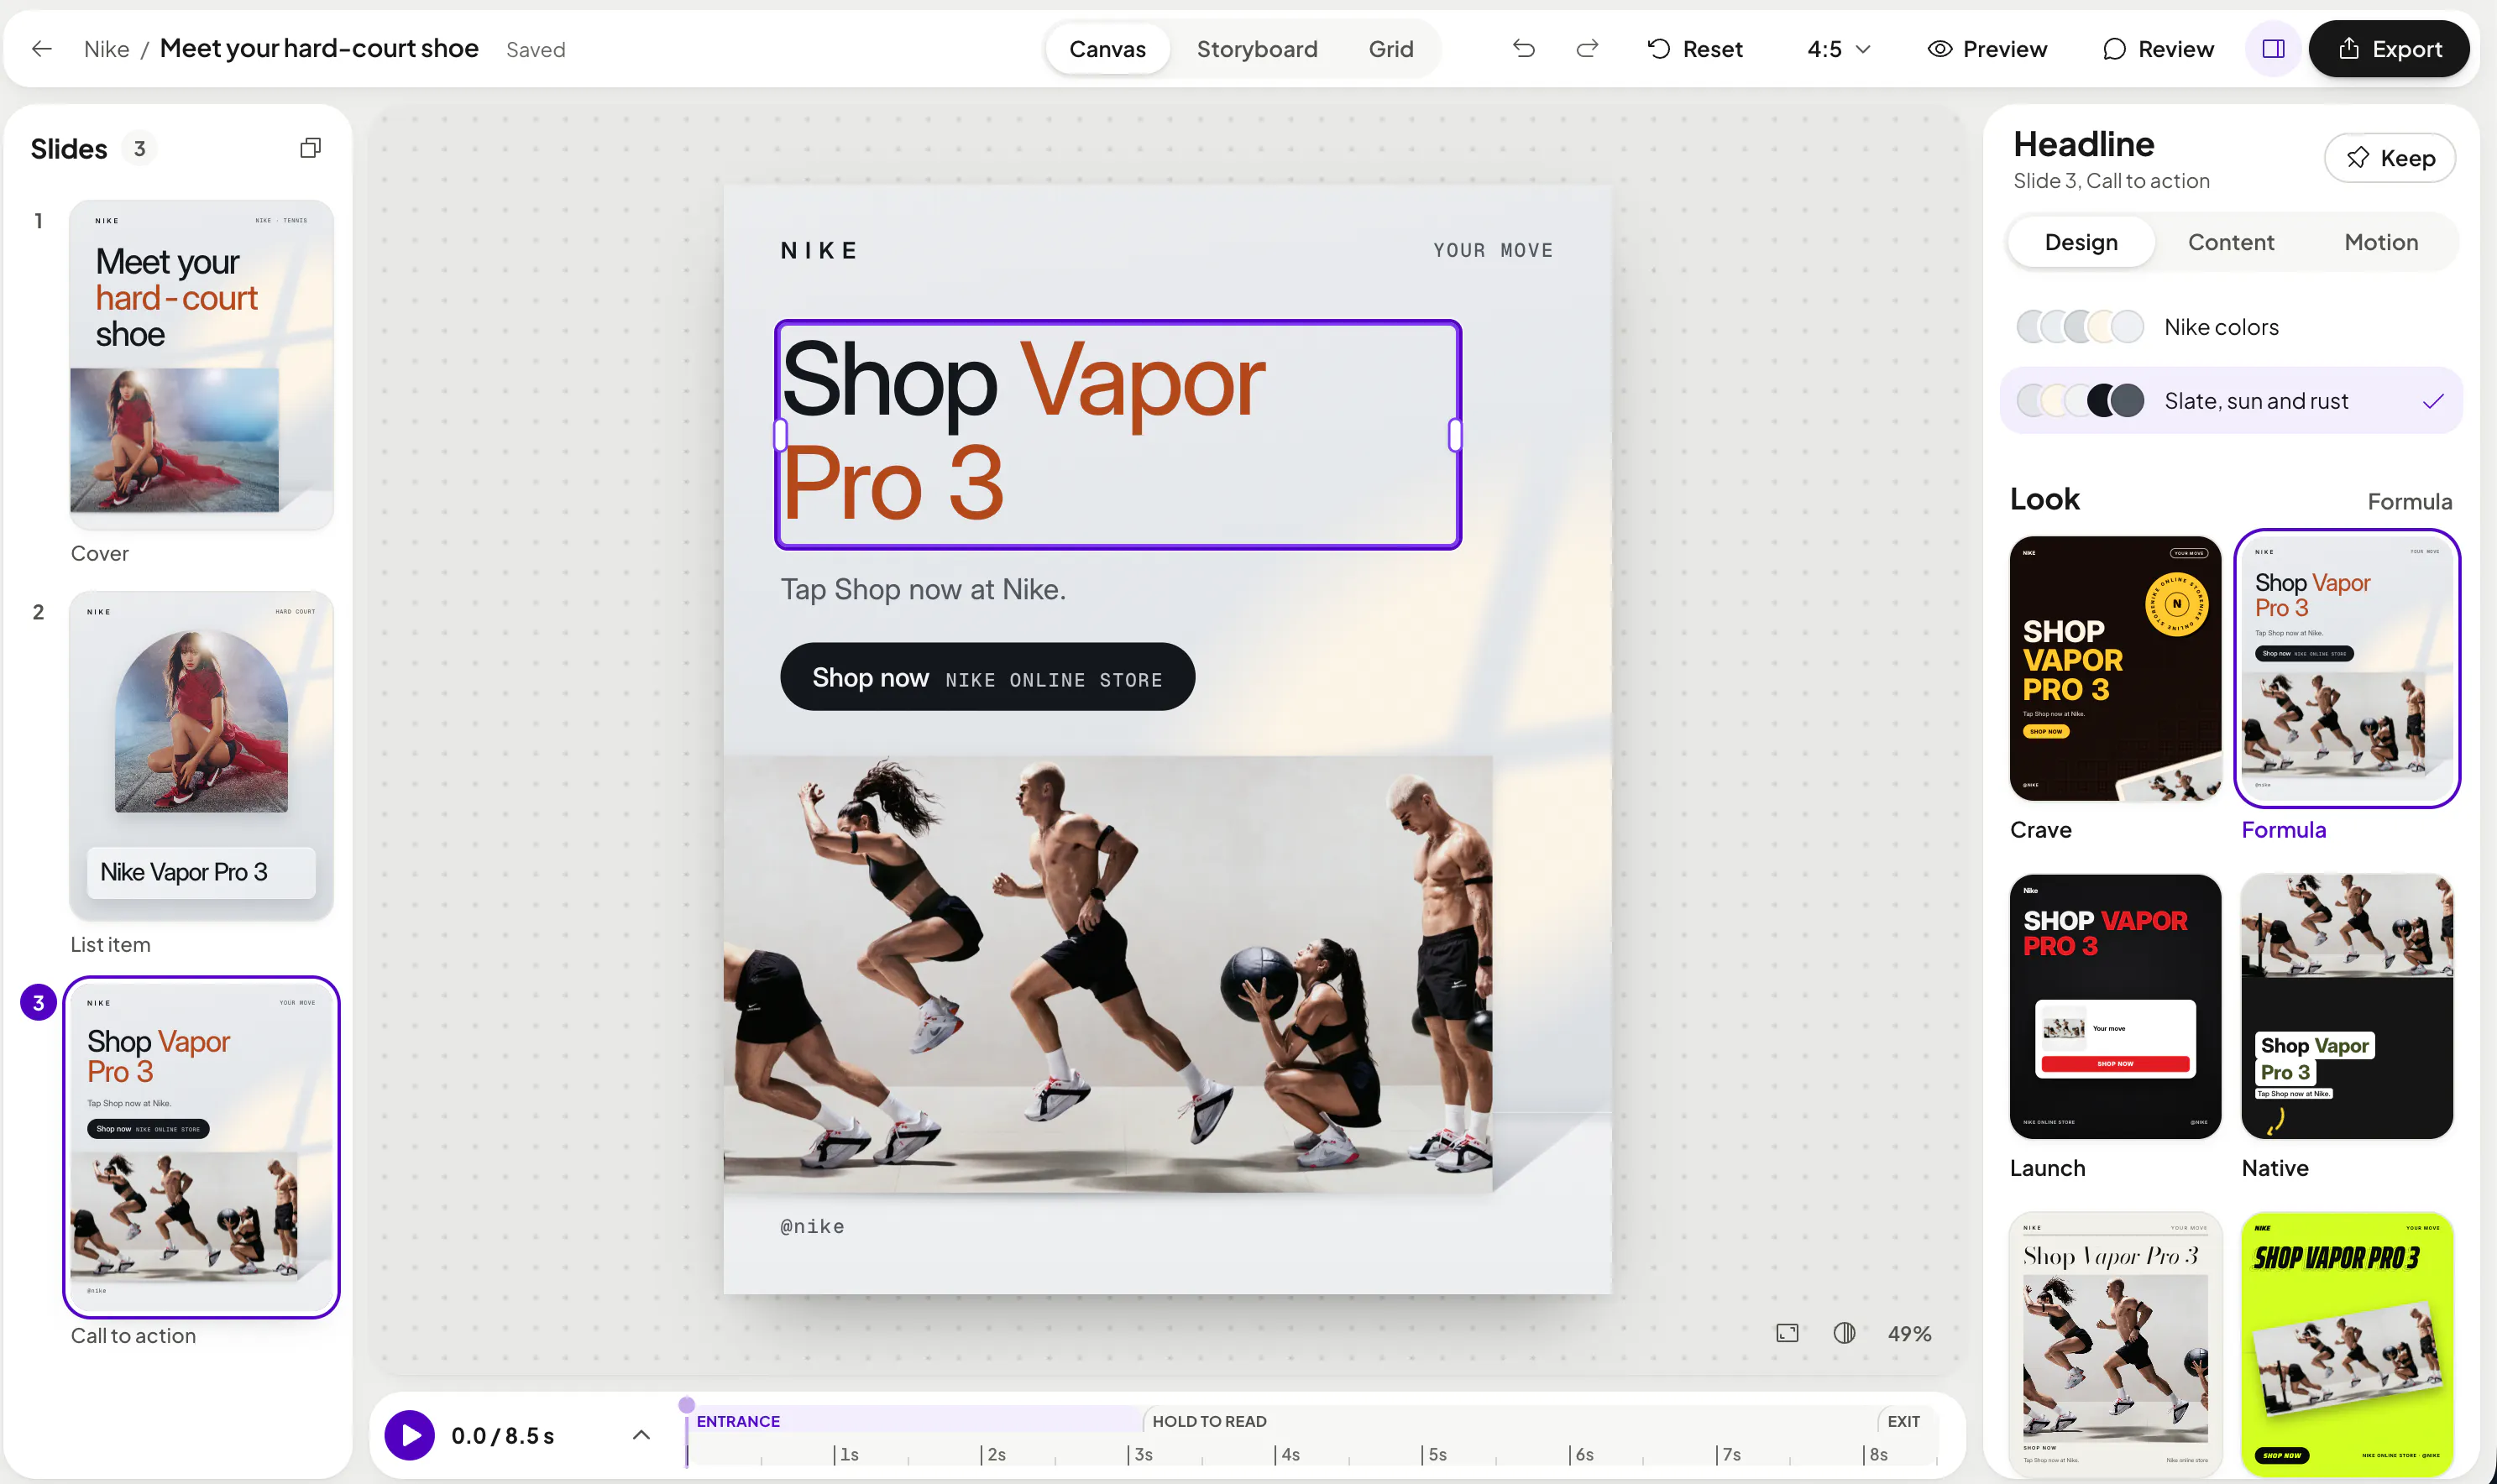Select slide 2 List item thumbnail
2497x1484 pixels.
(x=201, y=756)
